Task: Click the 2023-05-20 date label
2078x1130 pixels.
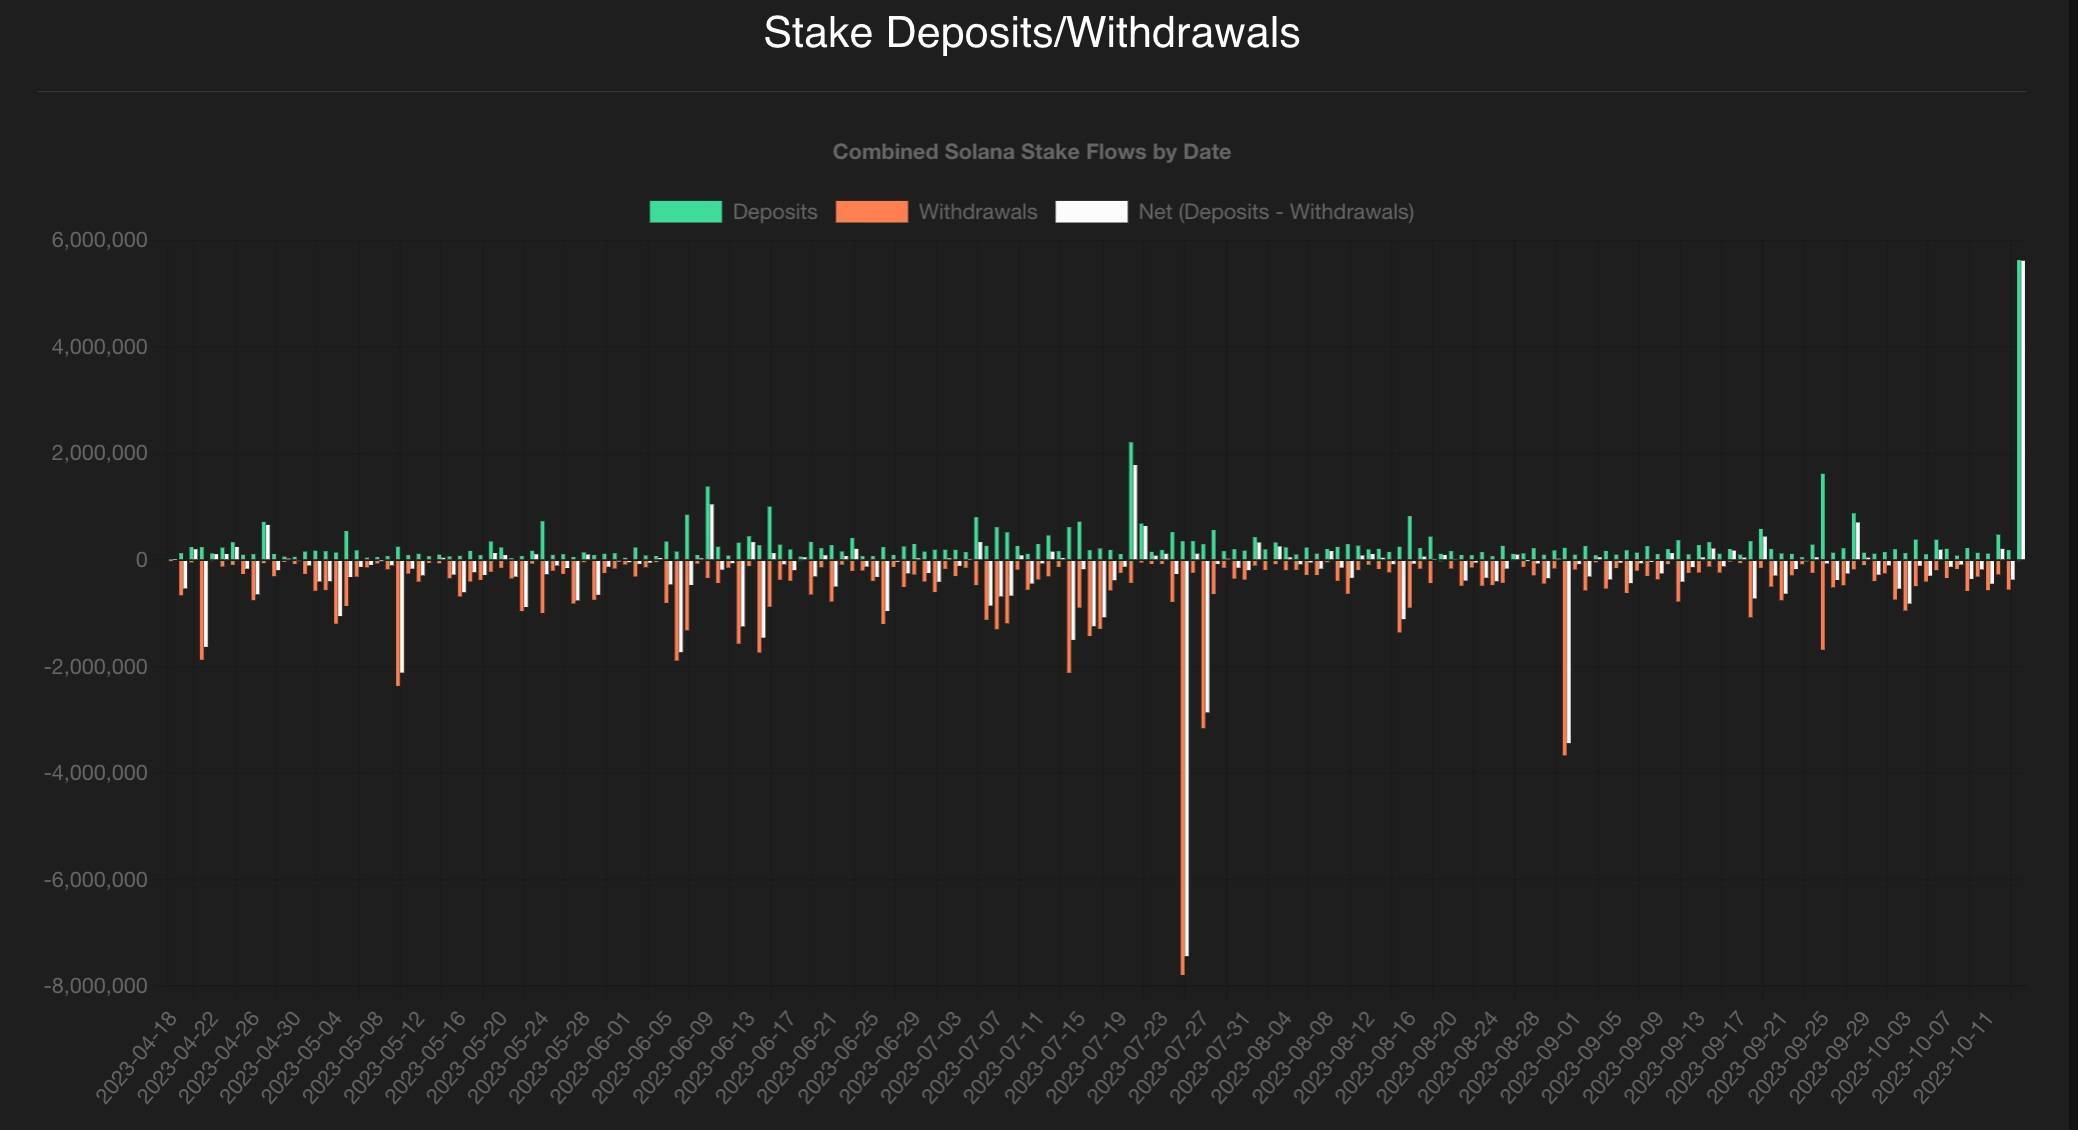Action: pyautogui.click(x=468, y=1057)
